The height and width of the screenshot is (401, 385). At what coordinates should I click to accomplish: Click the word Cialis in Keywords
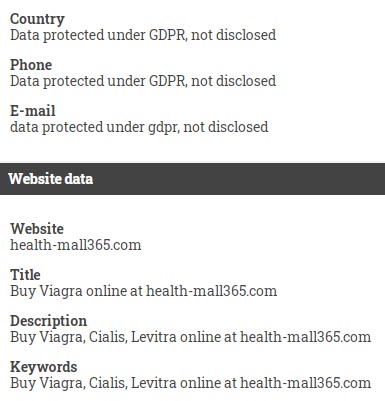click(108, 383)
